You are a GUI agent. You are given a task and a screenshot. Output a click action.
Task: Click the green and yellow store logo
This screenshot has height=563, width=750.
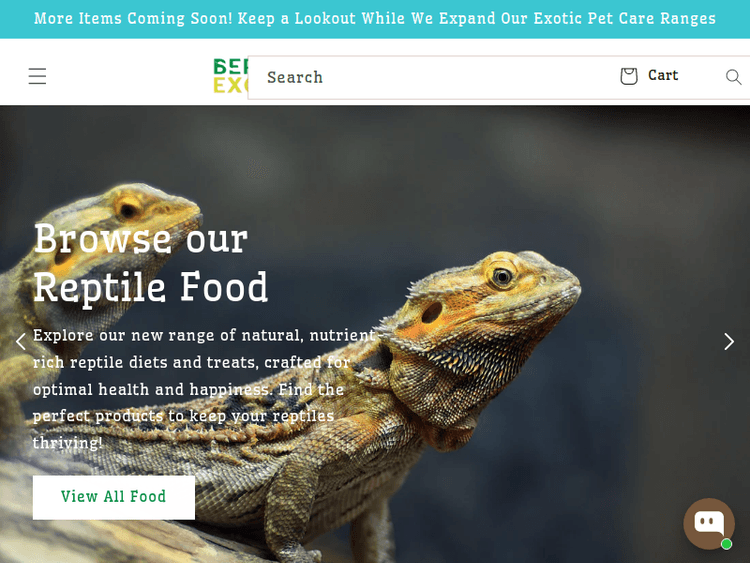pos(231,76)
